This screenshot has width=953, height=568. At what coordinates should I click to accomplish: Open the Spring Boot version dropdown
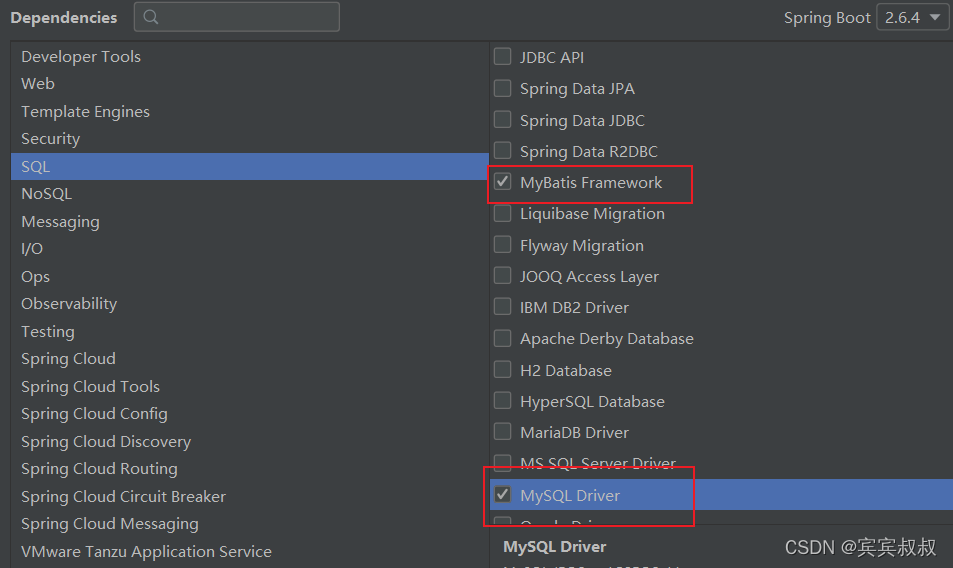click(912, 18)
